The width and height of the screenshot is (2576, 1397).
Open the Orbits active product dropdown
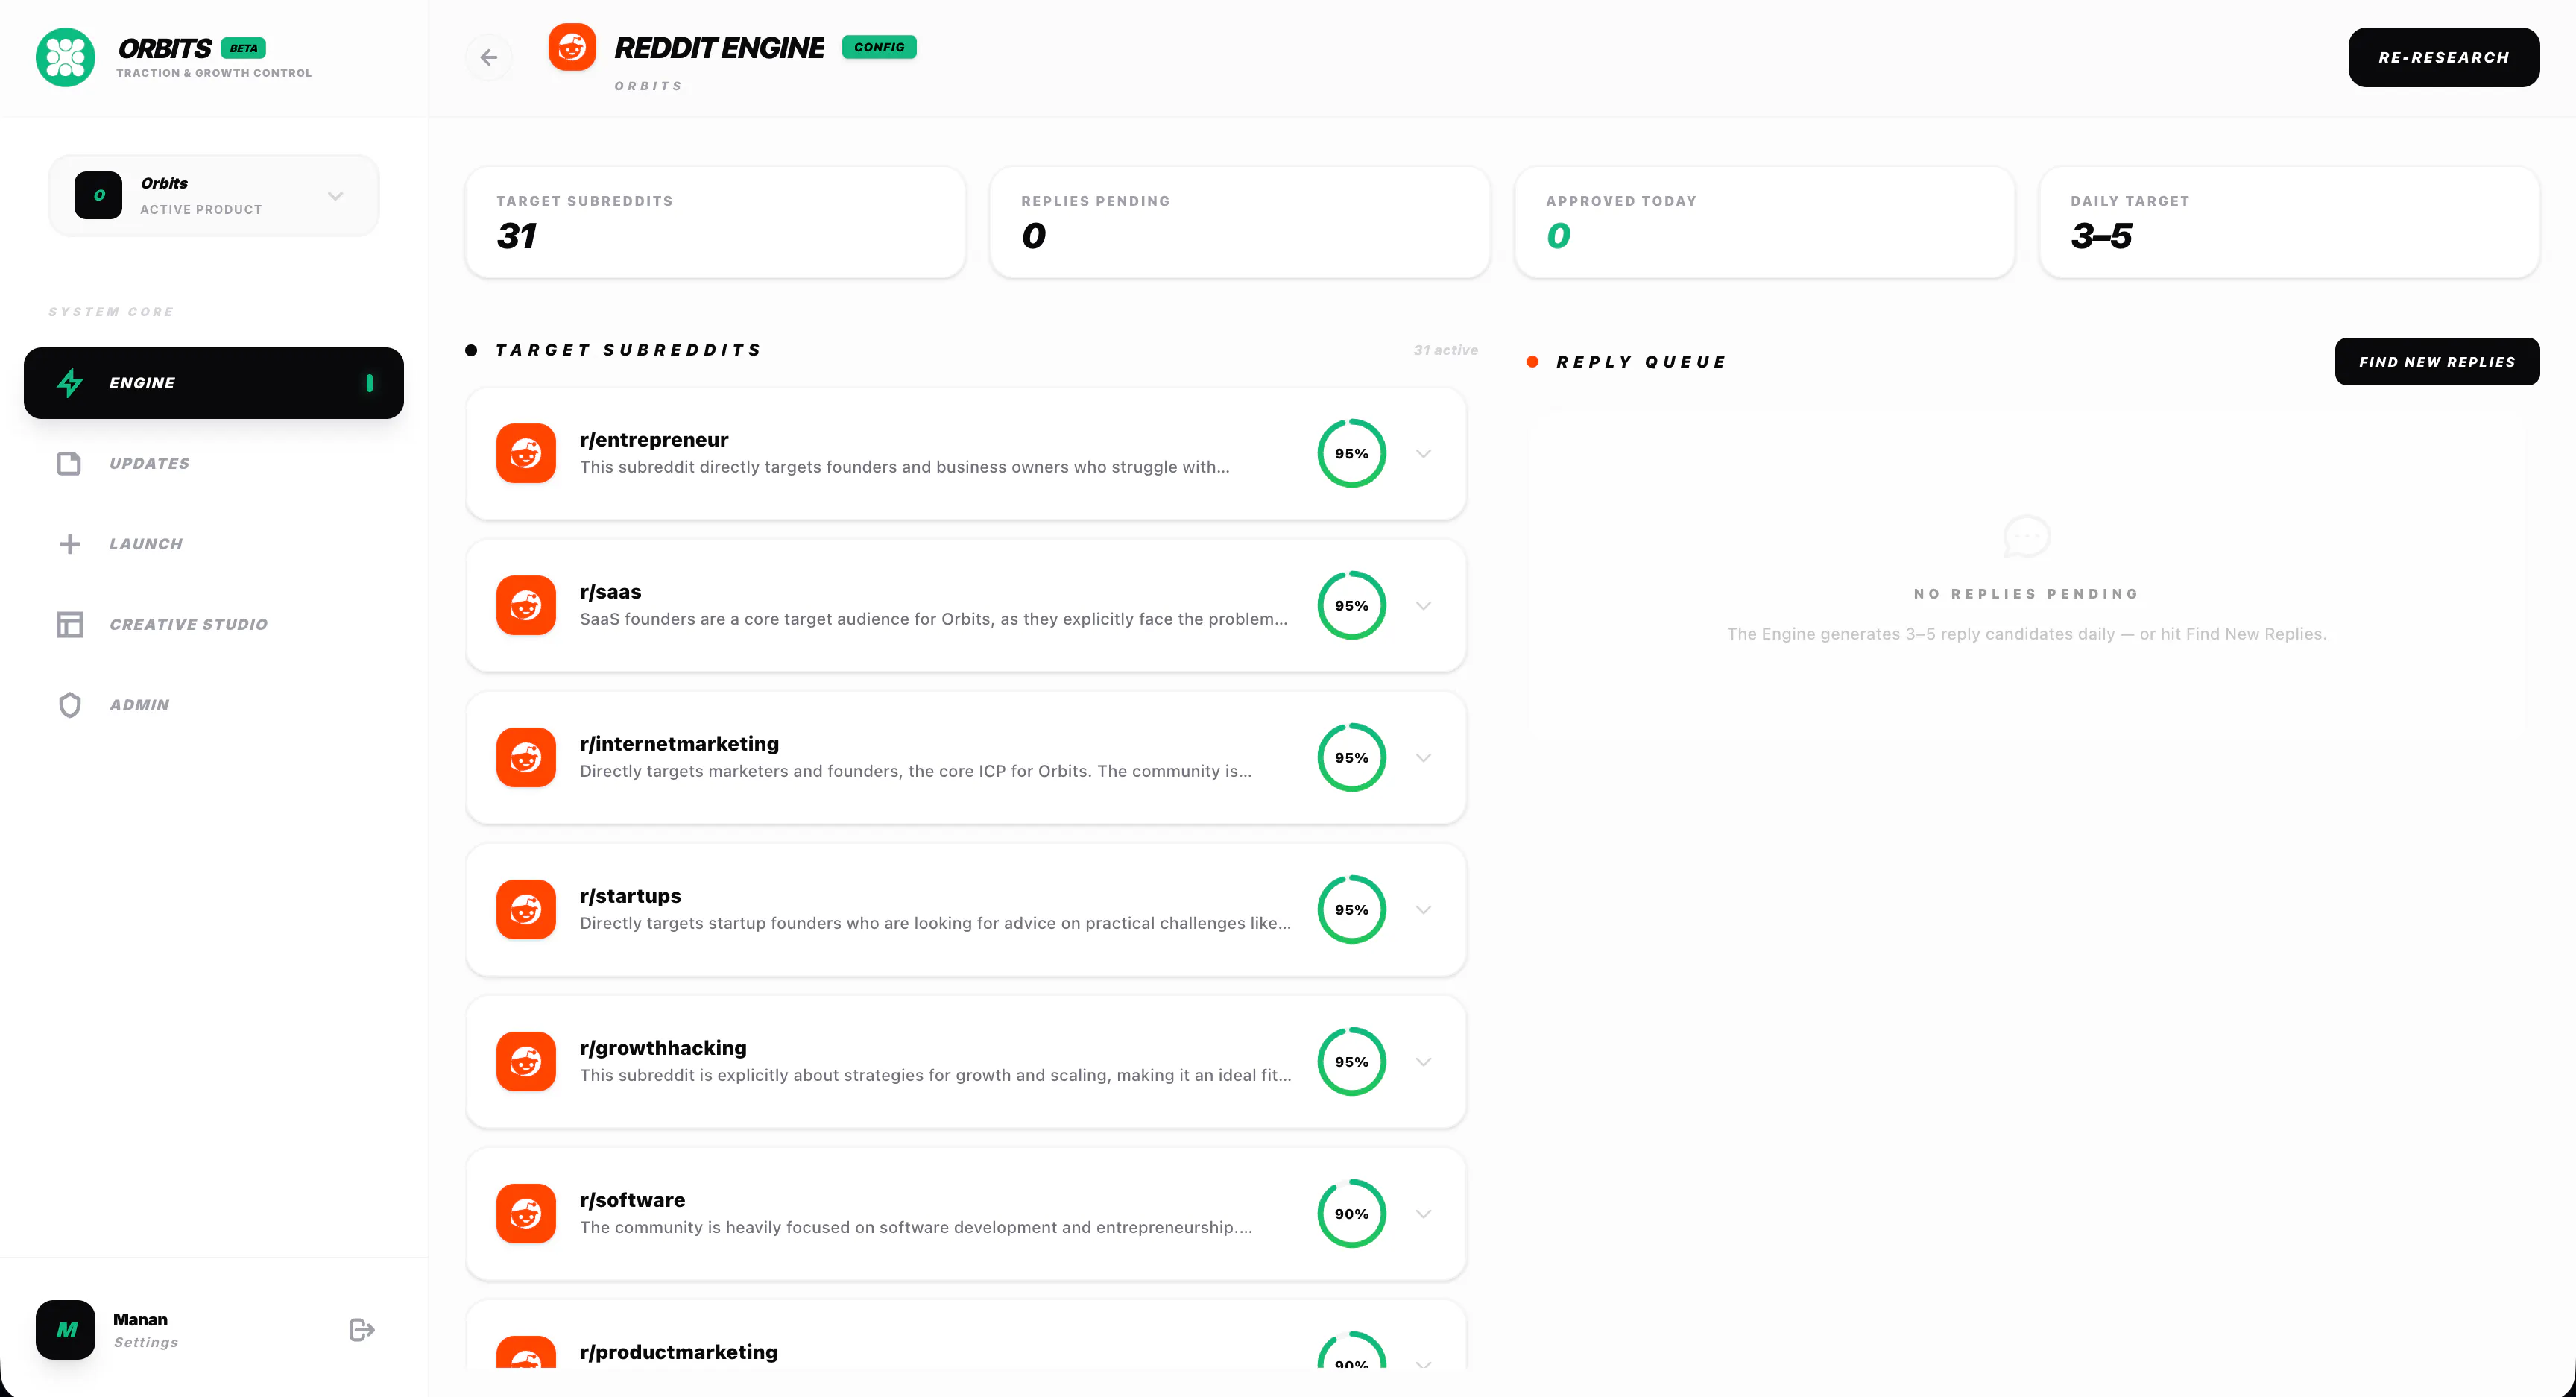214,195
